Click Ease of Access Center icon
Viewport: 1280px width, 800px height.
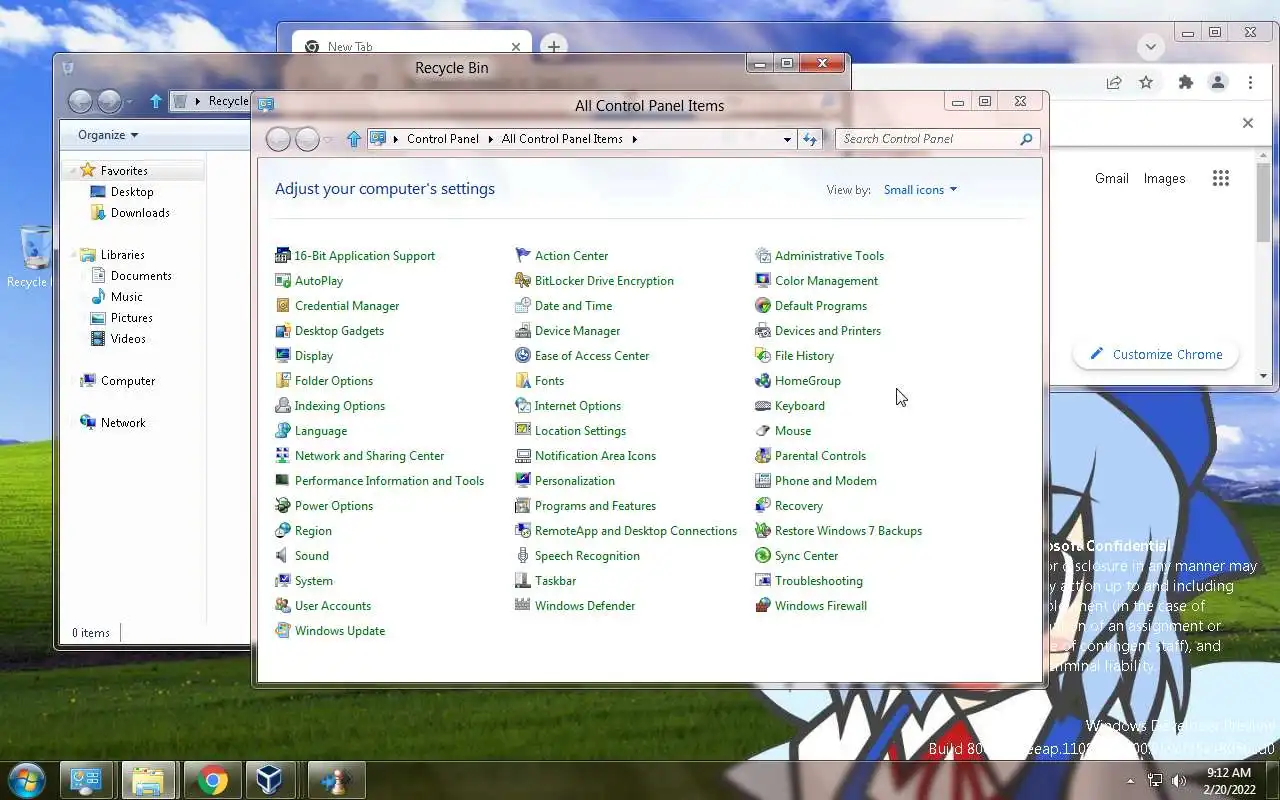[x=523, y=356]
